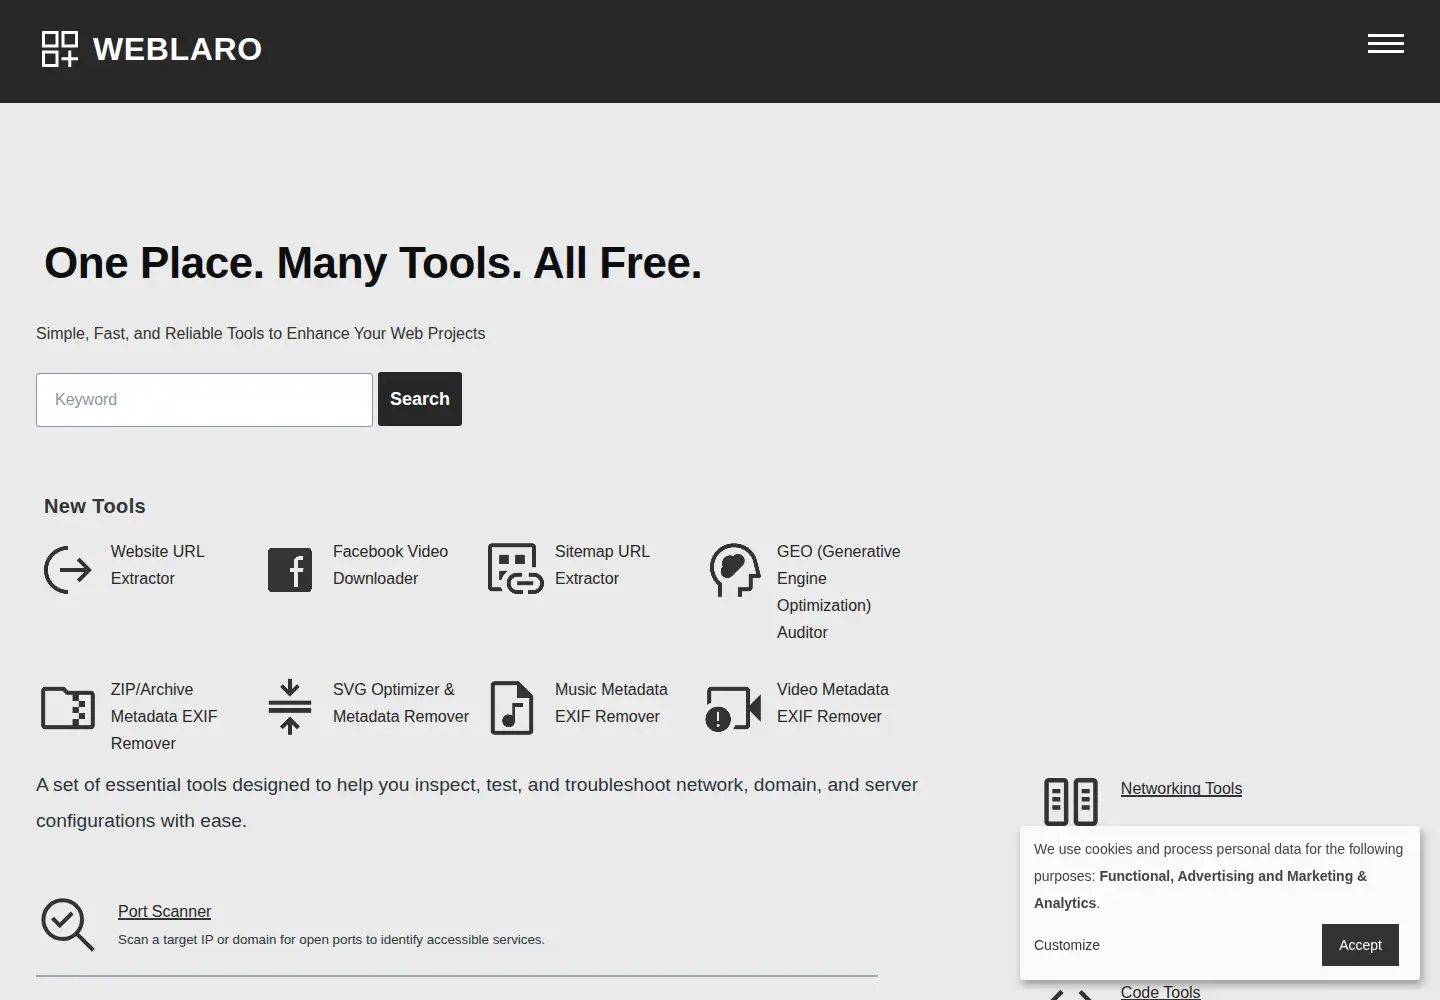Viewport: 1440px width, 1000px height.
Task: Open Music Metadata EXIF Remover link
Action: [x=611, y=703]
